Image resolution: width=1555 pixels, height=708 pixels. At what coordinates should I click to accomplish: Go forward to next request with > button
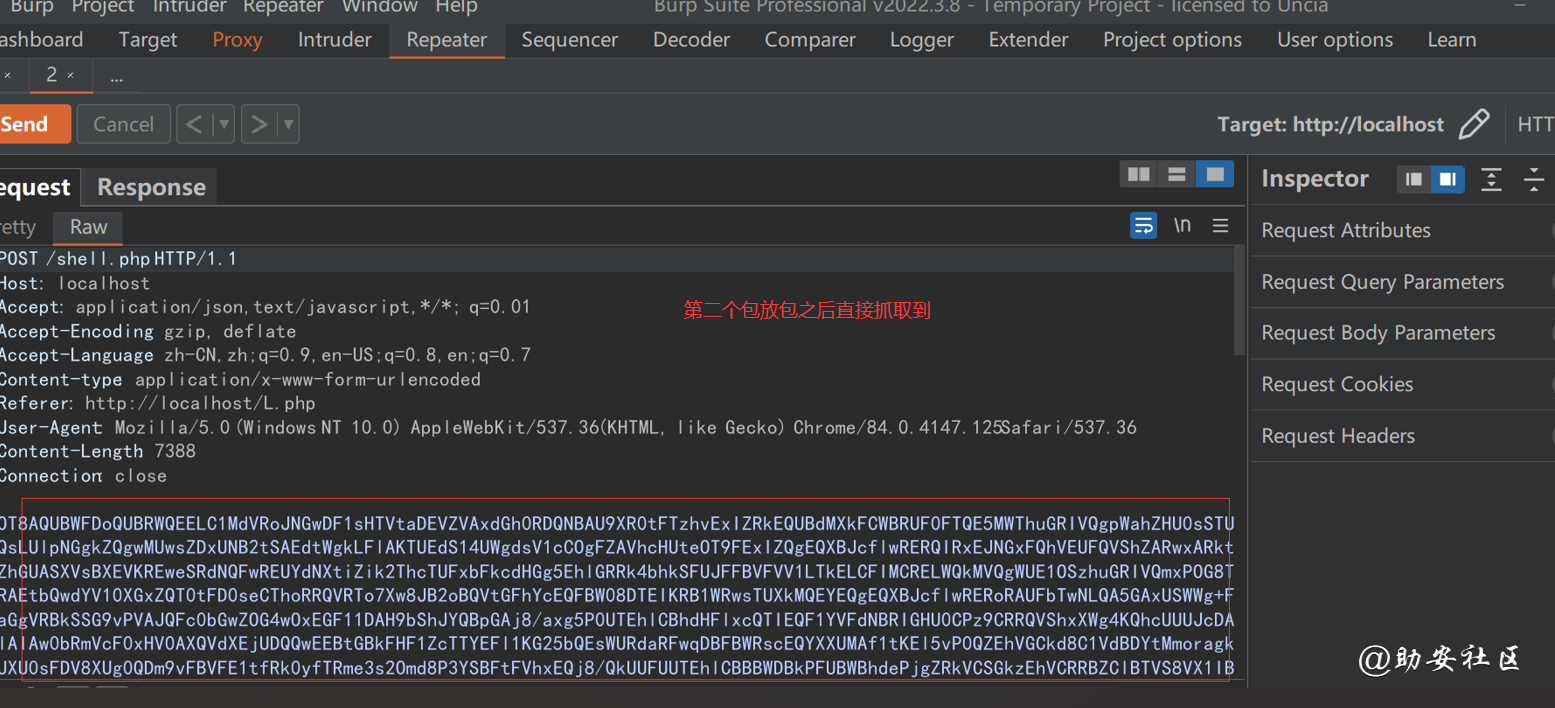(x=259, y=124)
